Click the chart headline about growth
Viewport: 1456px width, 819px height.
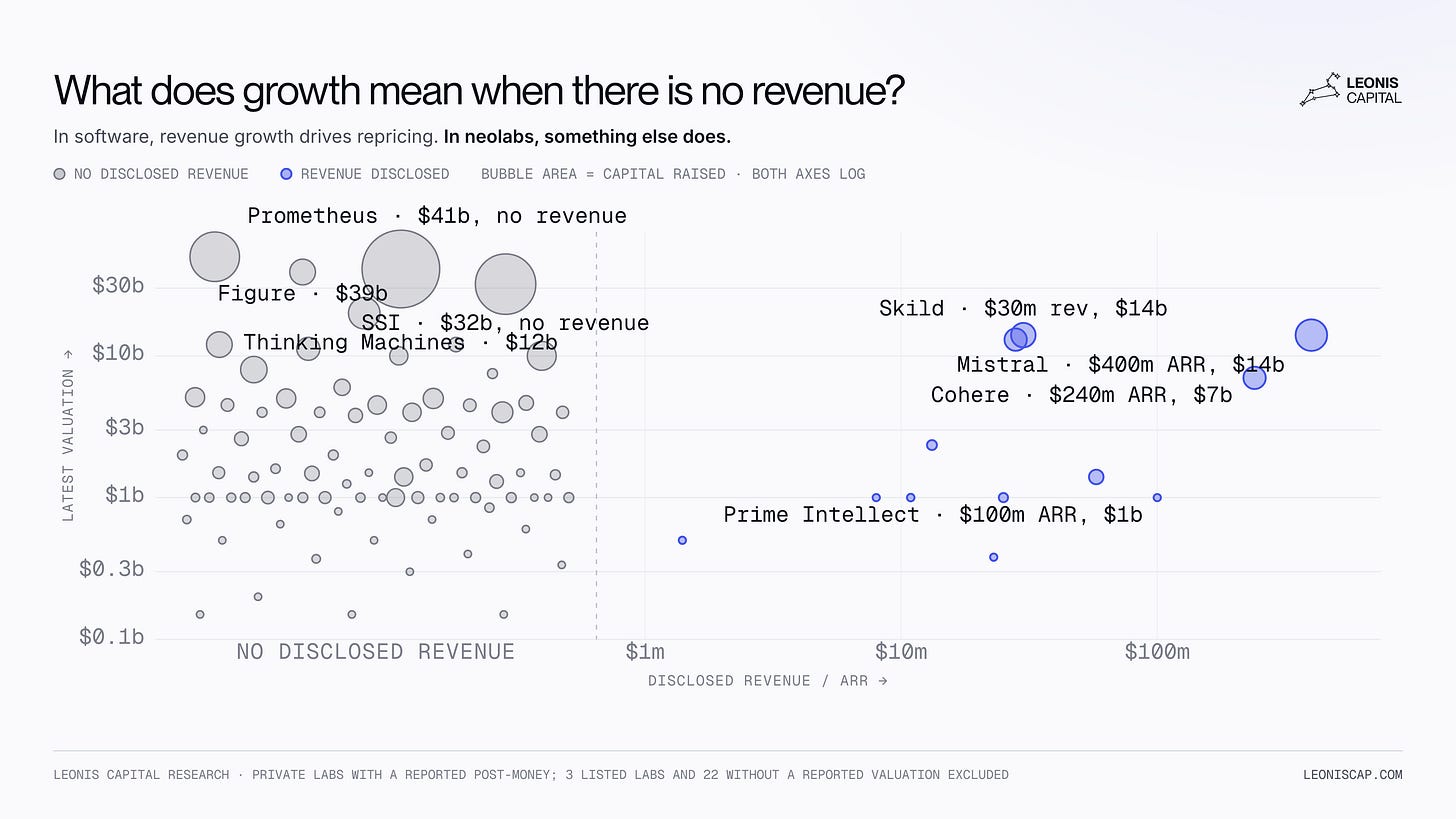point(479,91)
